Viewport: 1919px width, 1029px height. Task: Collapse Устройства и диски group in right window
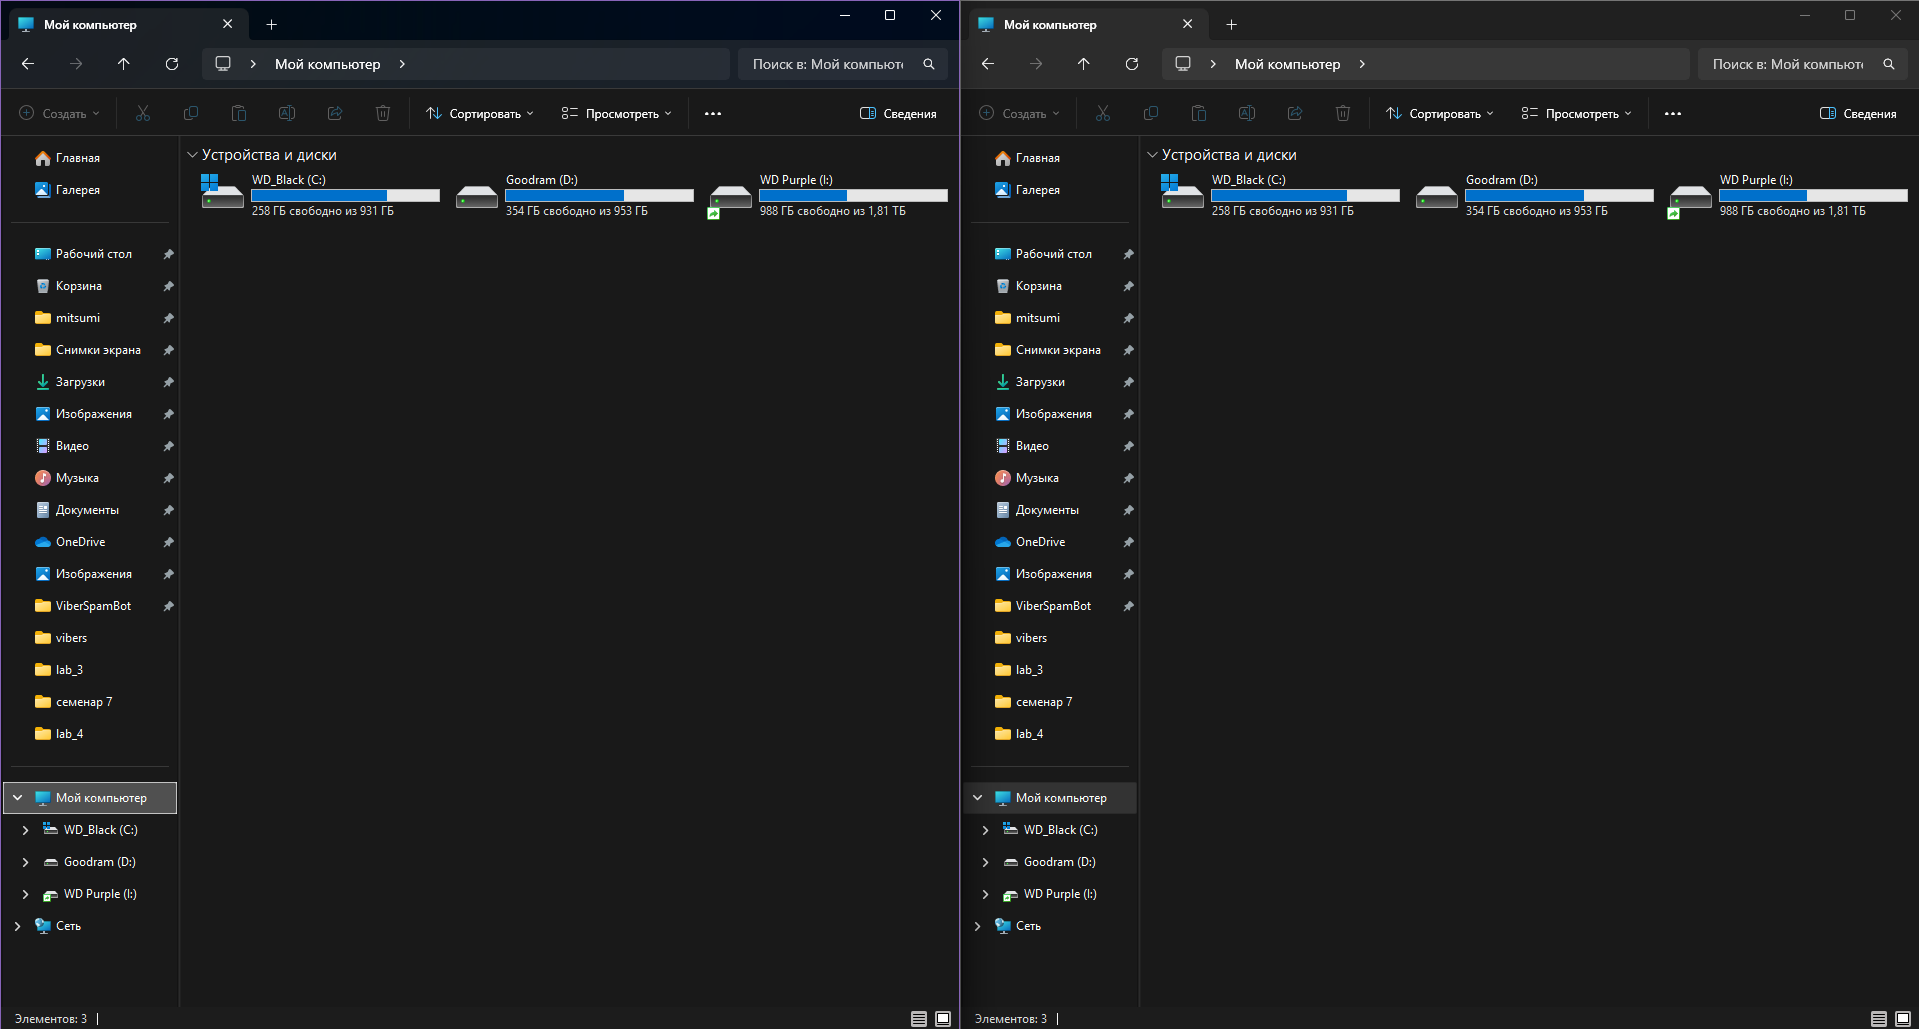click(1152, 155)
